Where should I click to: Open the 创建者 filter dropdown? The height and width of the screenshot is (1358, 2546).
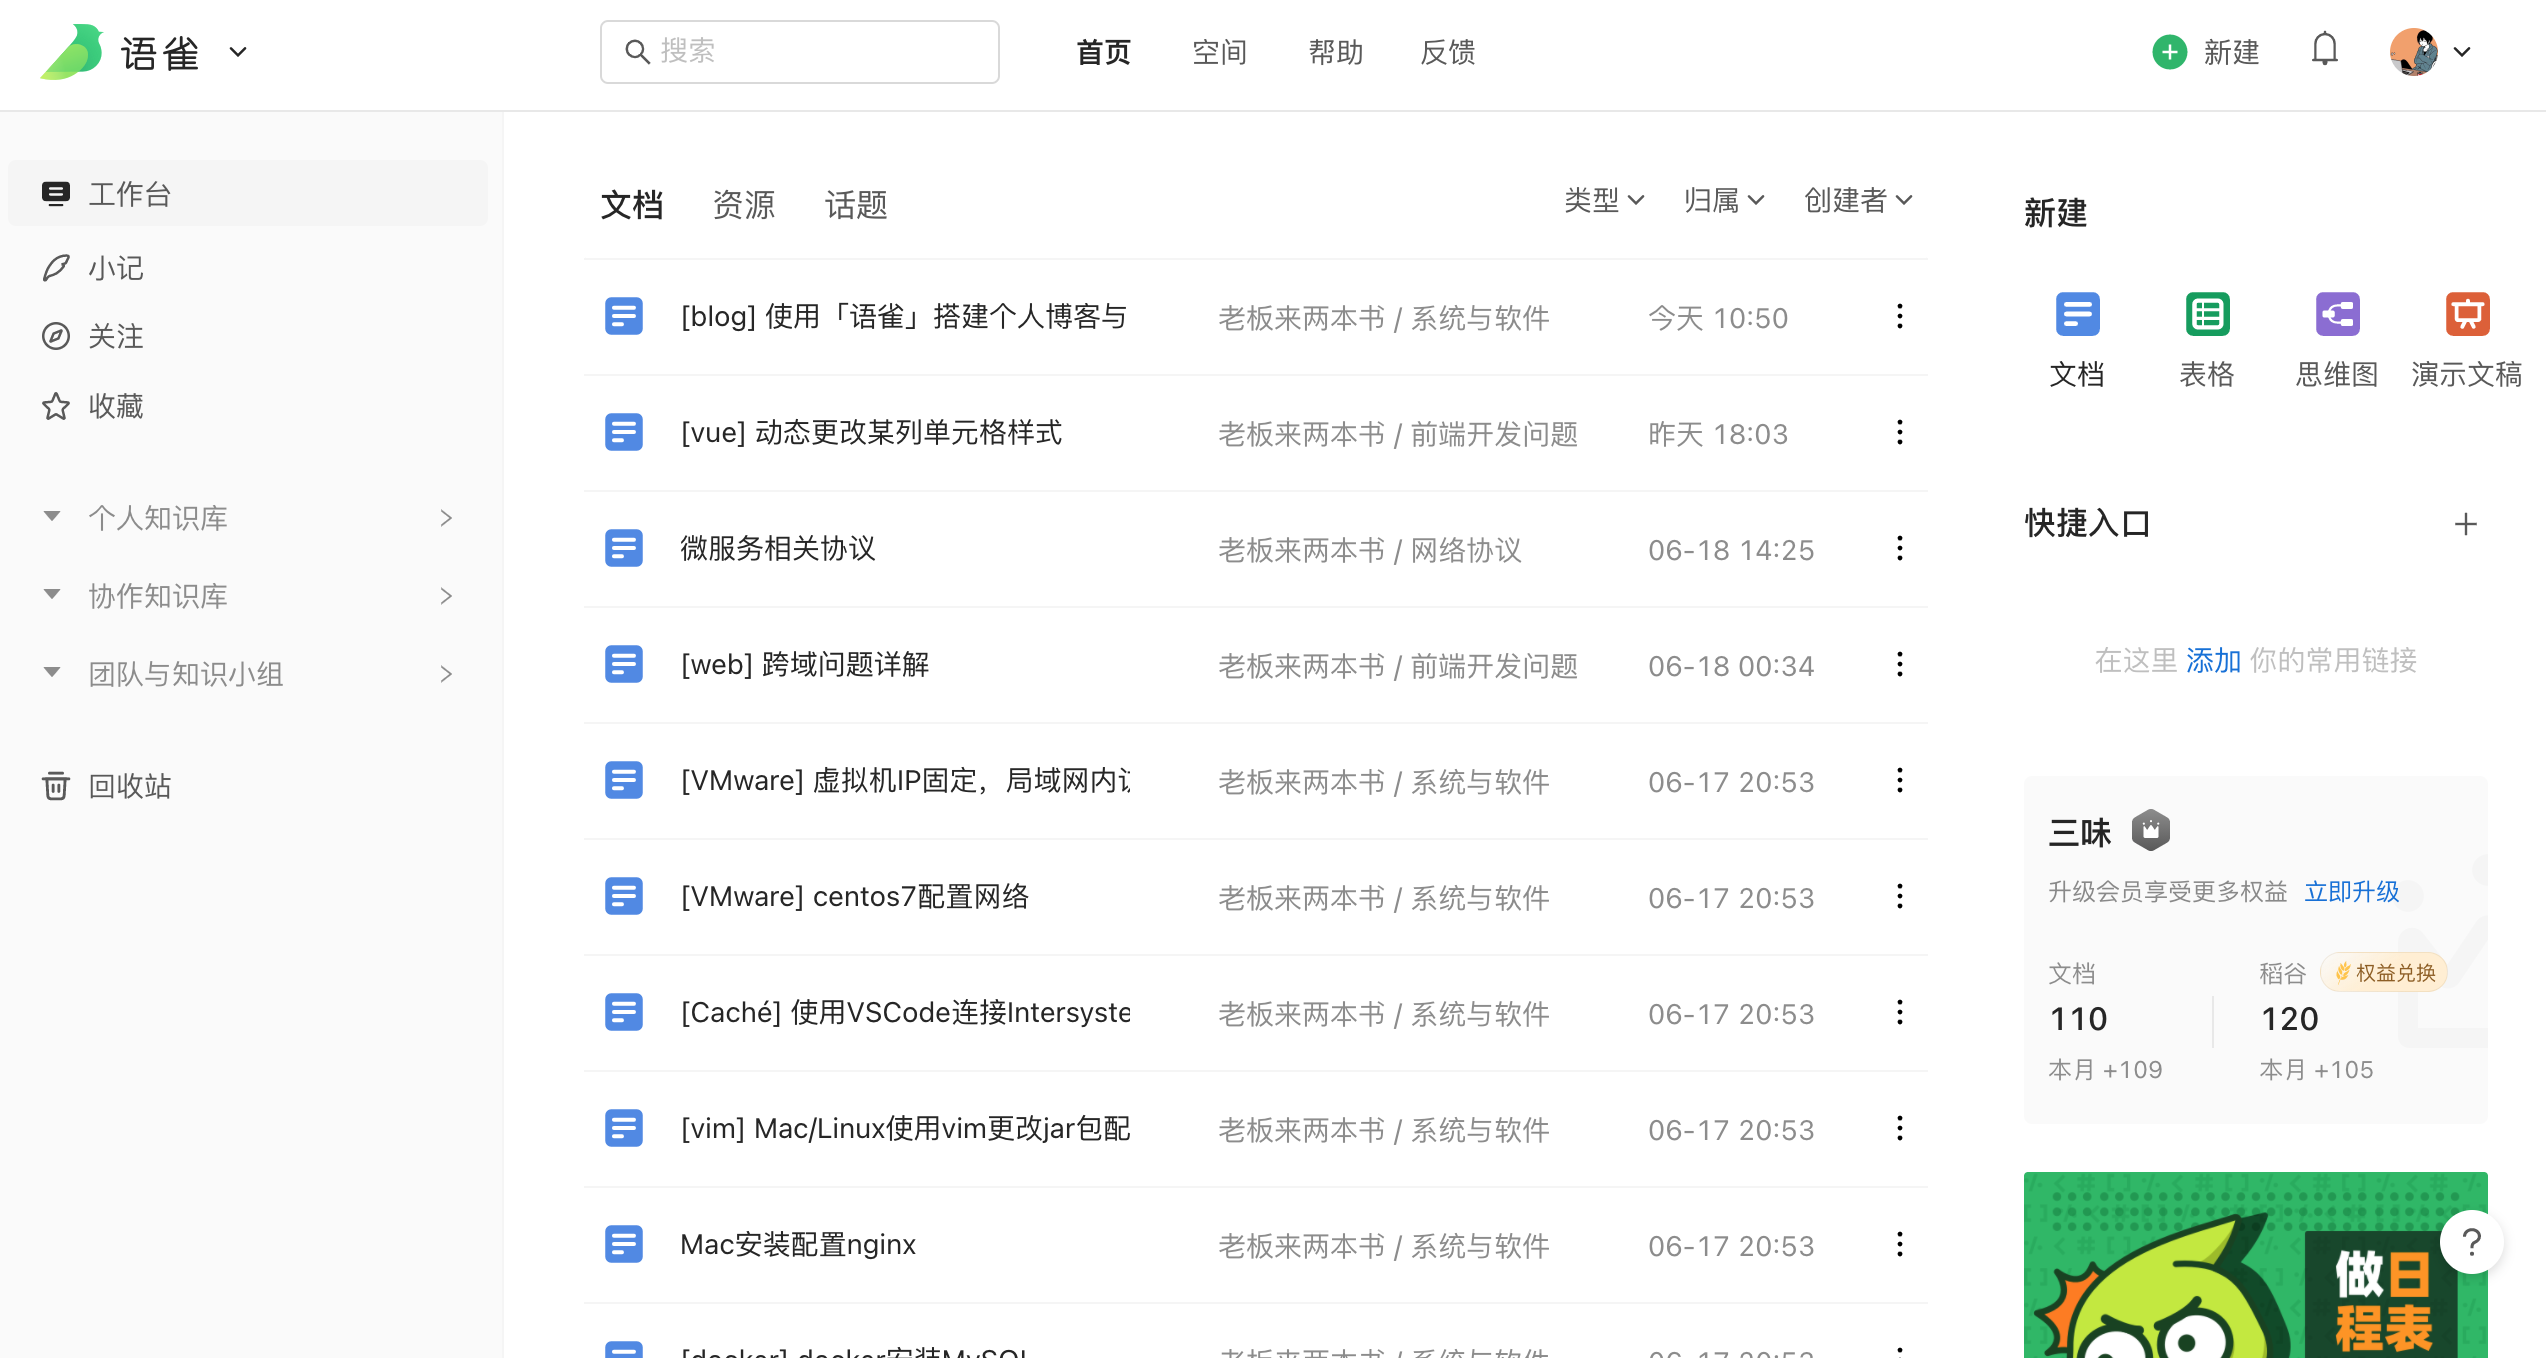[1857, 201]
